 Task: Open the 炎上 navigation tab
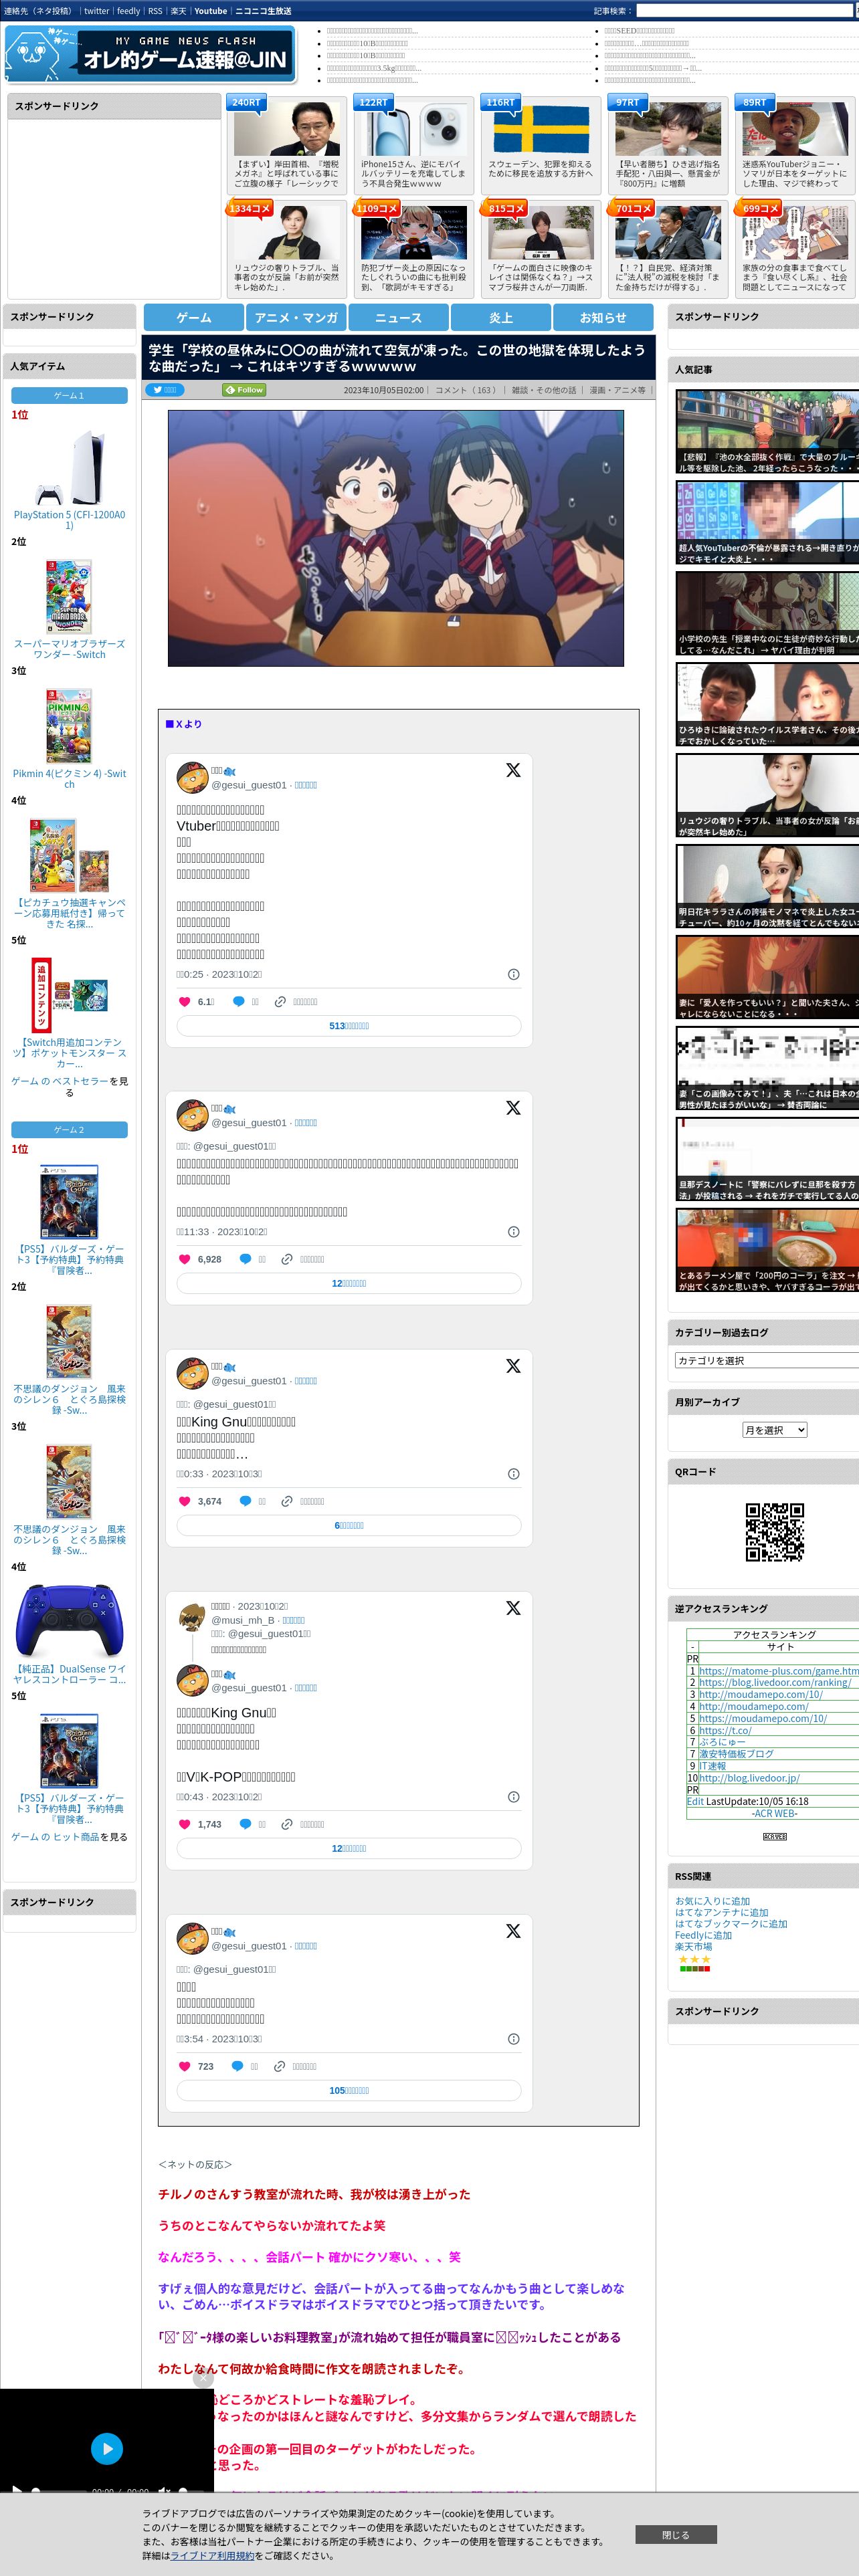[501, 317]
